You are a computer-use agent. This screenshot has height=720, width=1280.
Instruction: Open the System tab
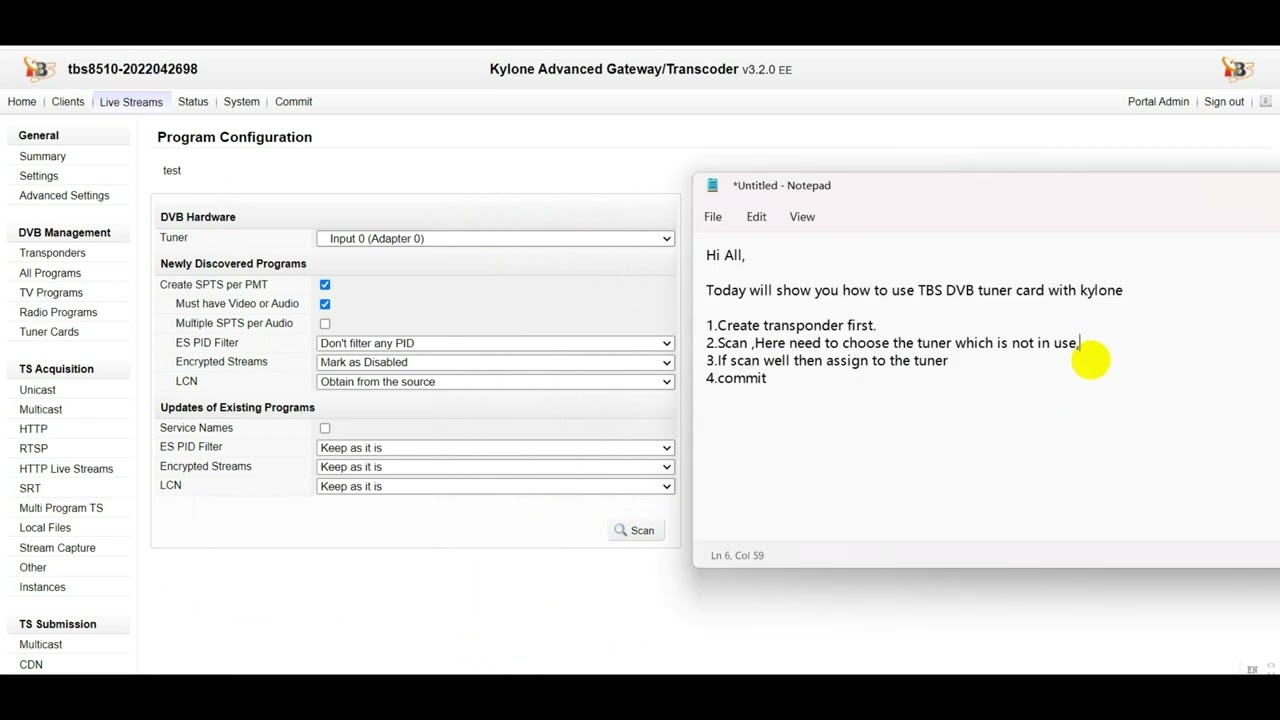241,102
